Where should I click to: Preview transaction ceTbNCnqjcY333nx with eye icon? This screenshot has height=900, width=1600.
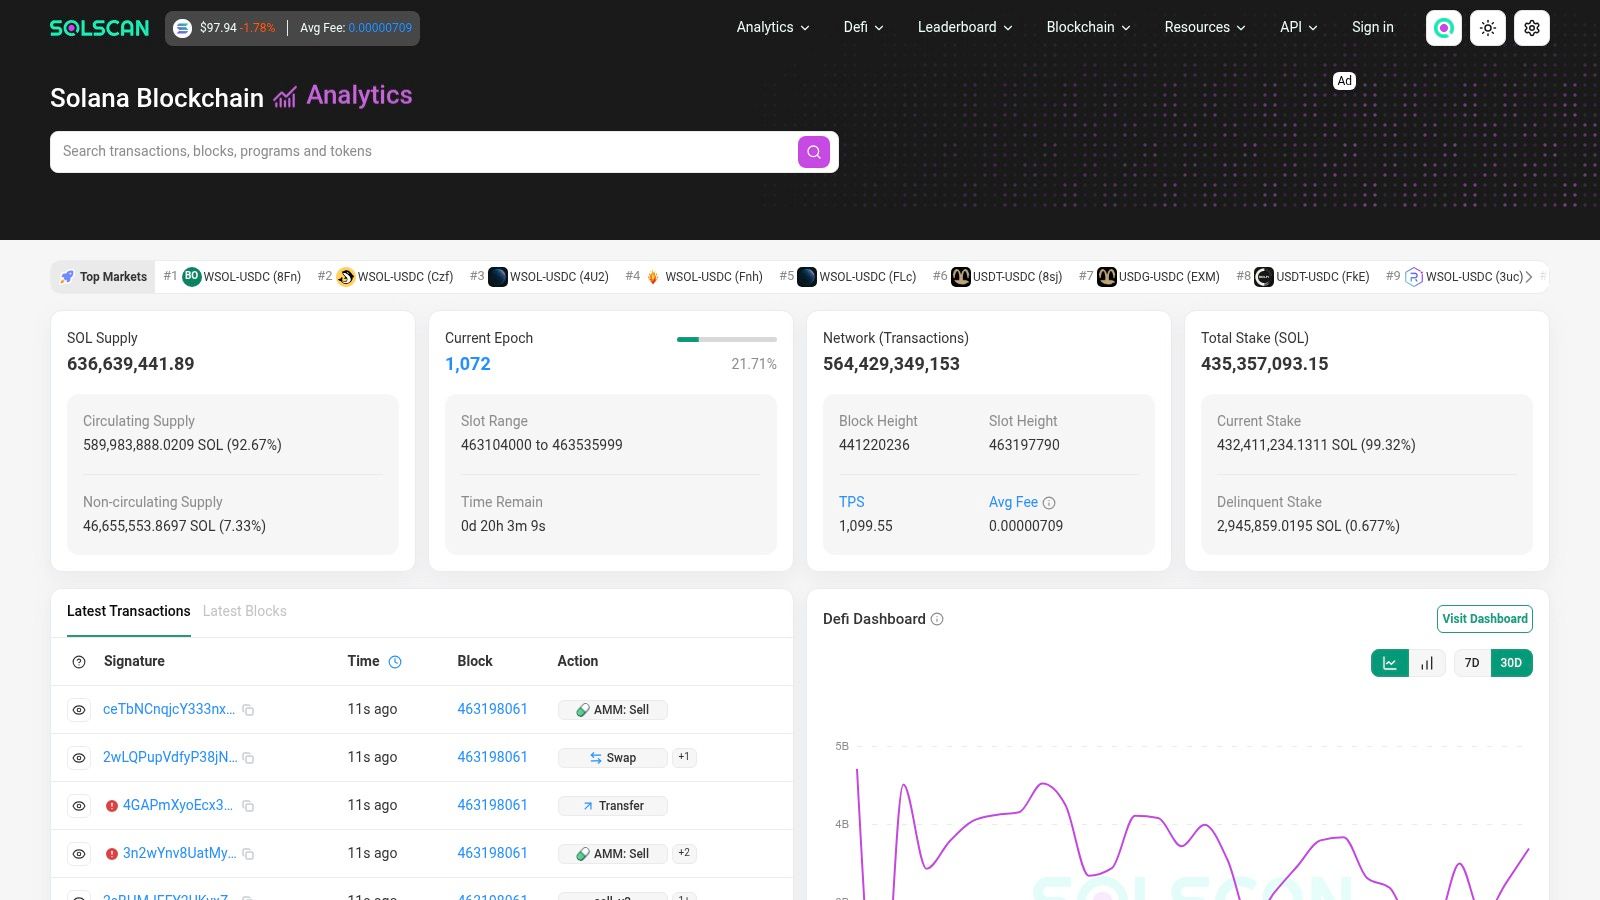tap(79, 710)
